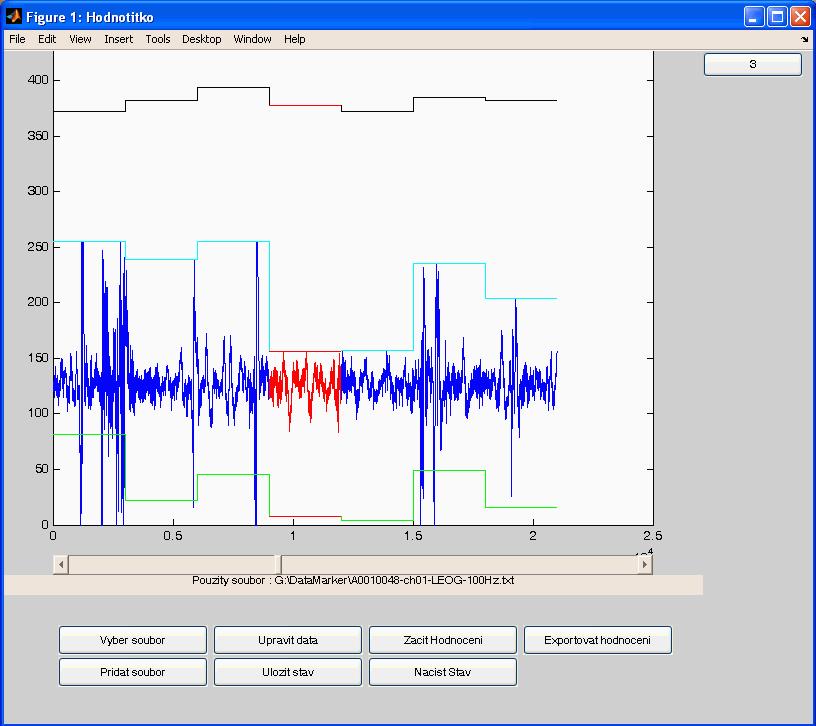Open the Desktop menu
Image resolution: width=816 pixels, height=726 pixels.
(201, 39)
